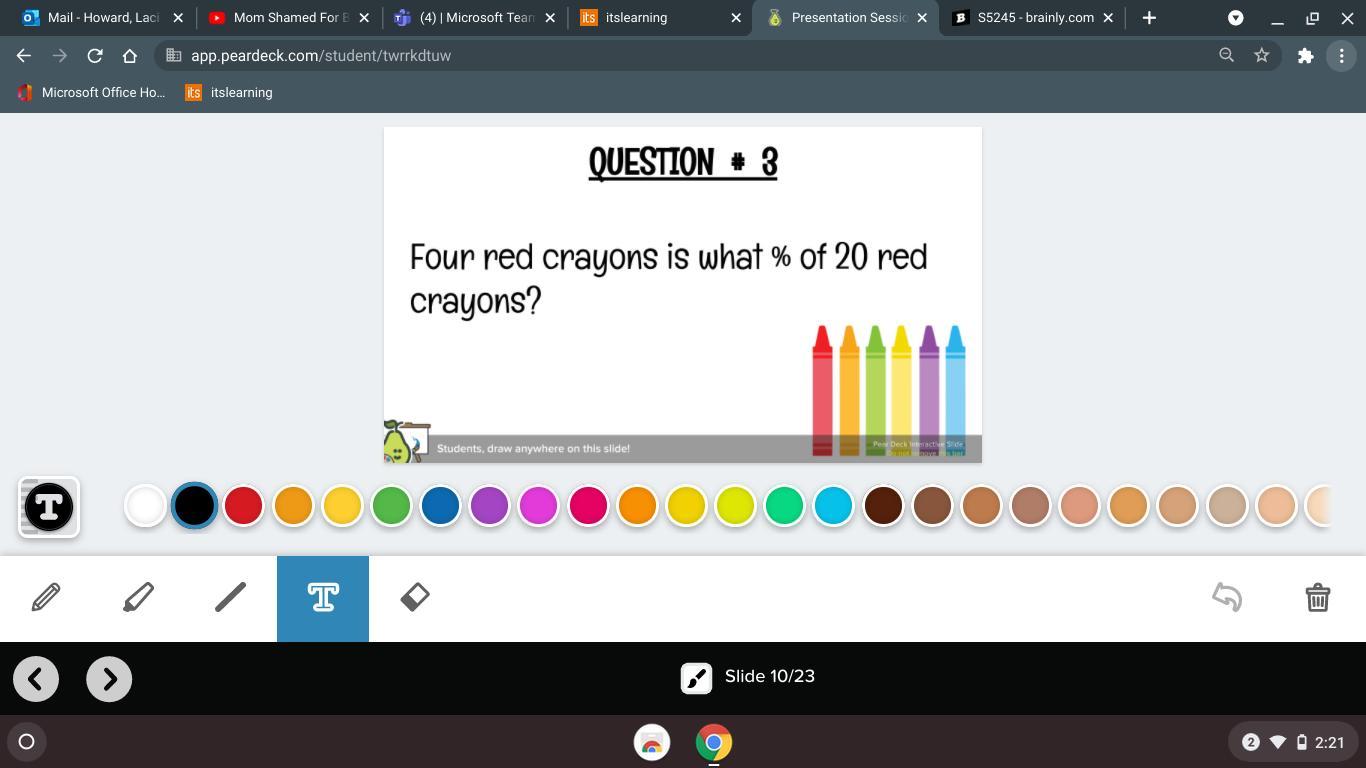Viewport: 1366px width, 768px height.
Task: Open the itslearning bookmark
Action: tap(229, 93)
